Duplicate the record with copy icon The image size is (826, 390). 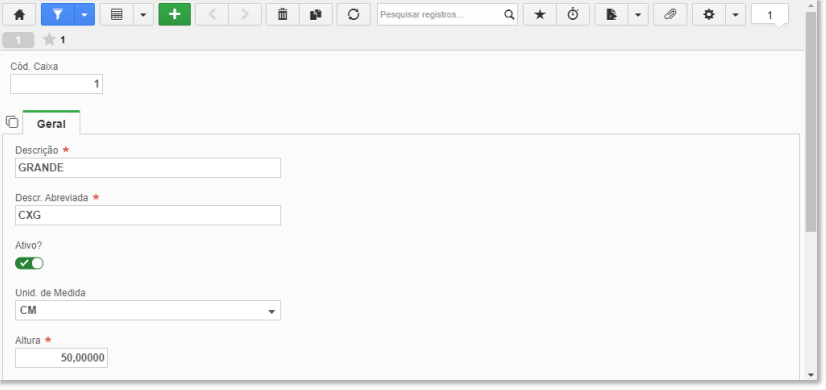coord(316,15)
